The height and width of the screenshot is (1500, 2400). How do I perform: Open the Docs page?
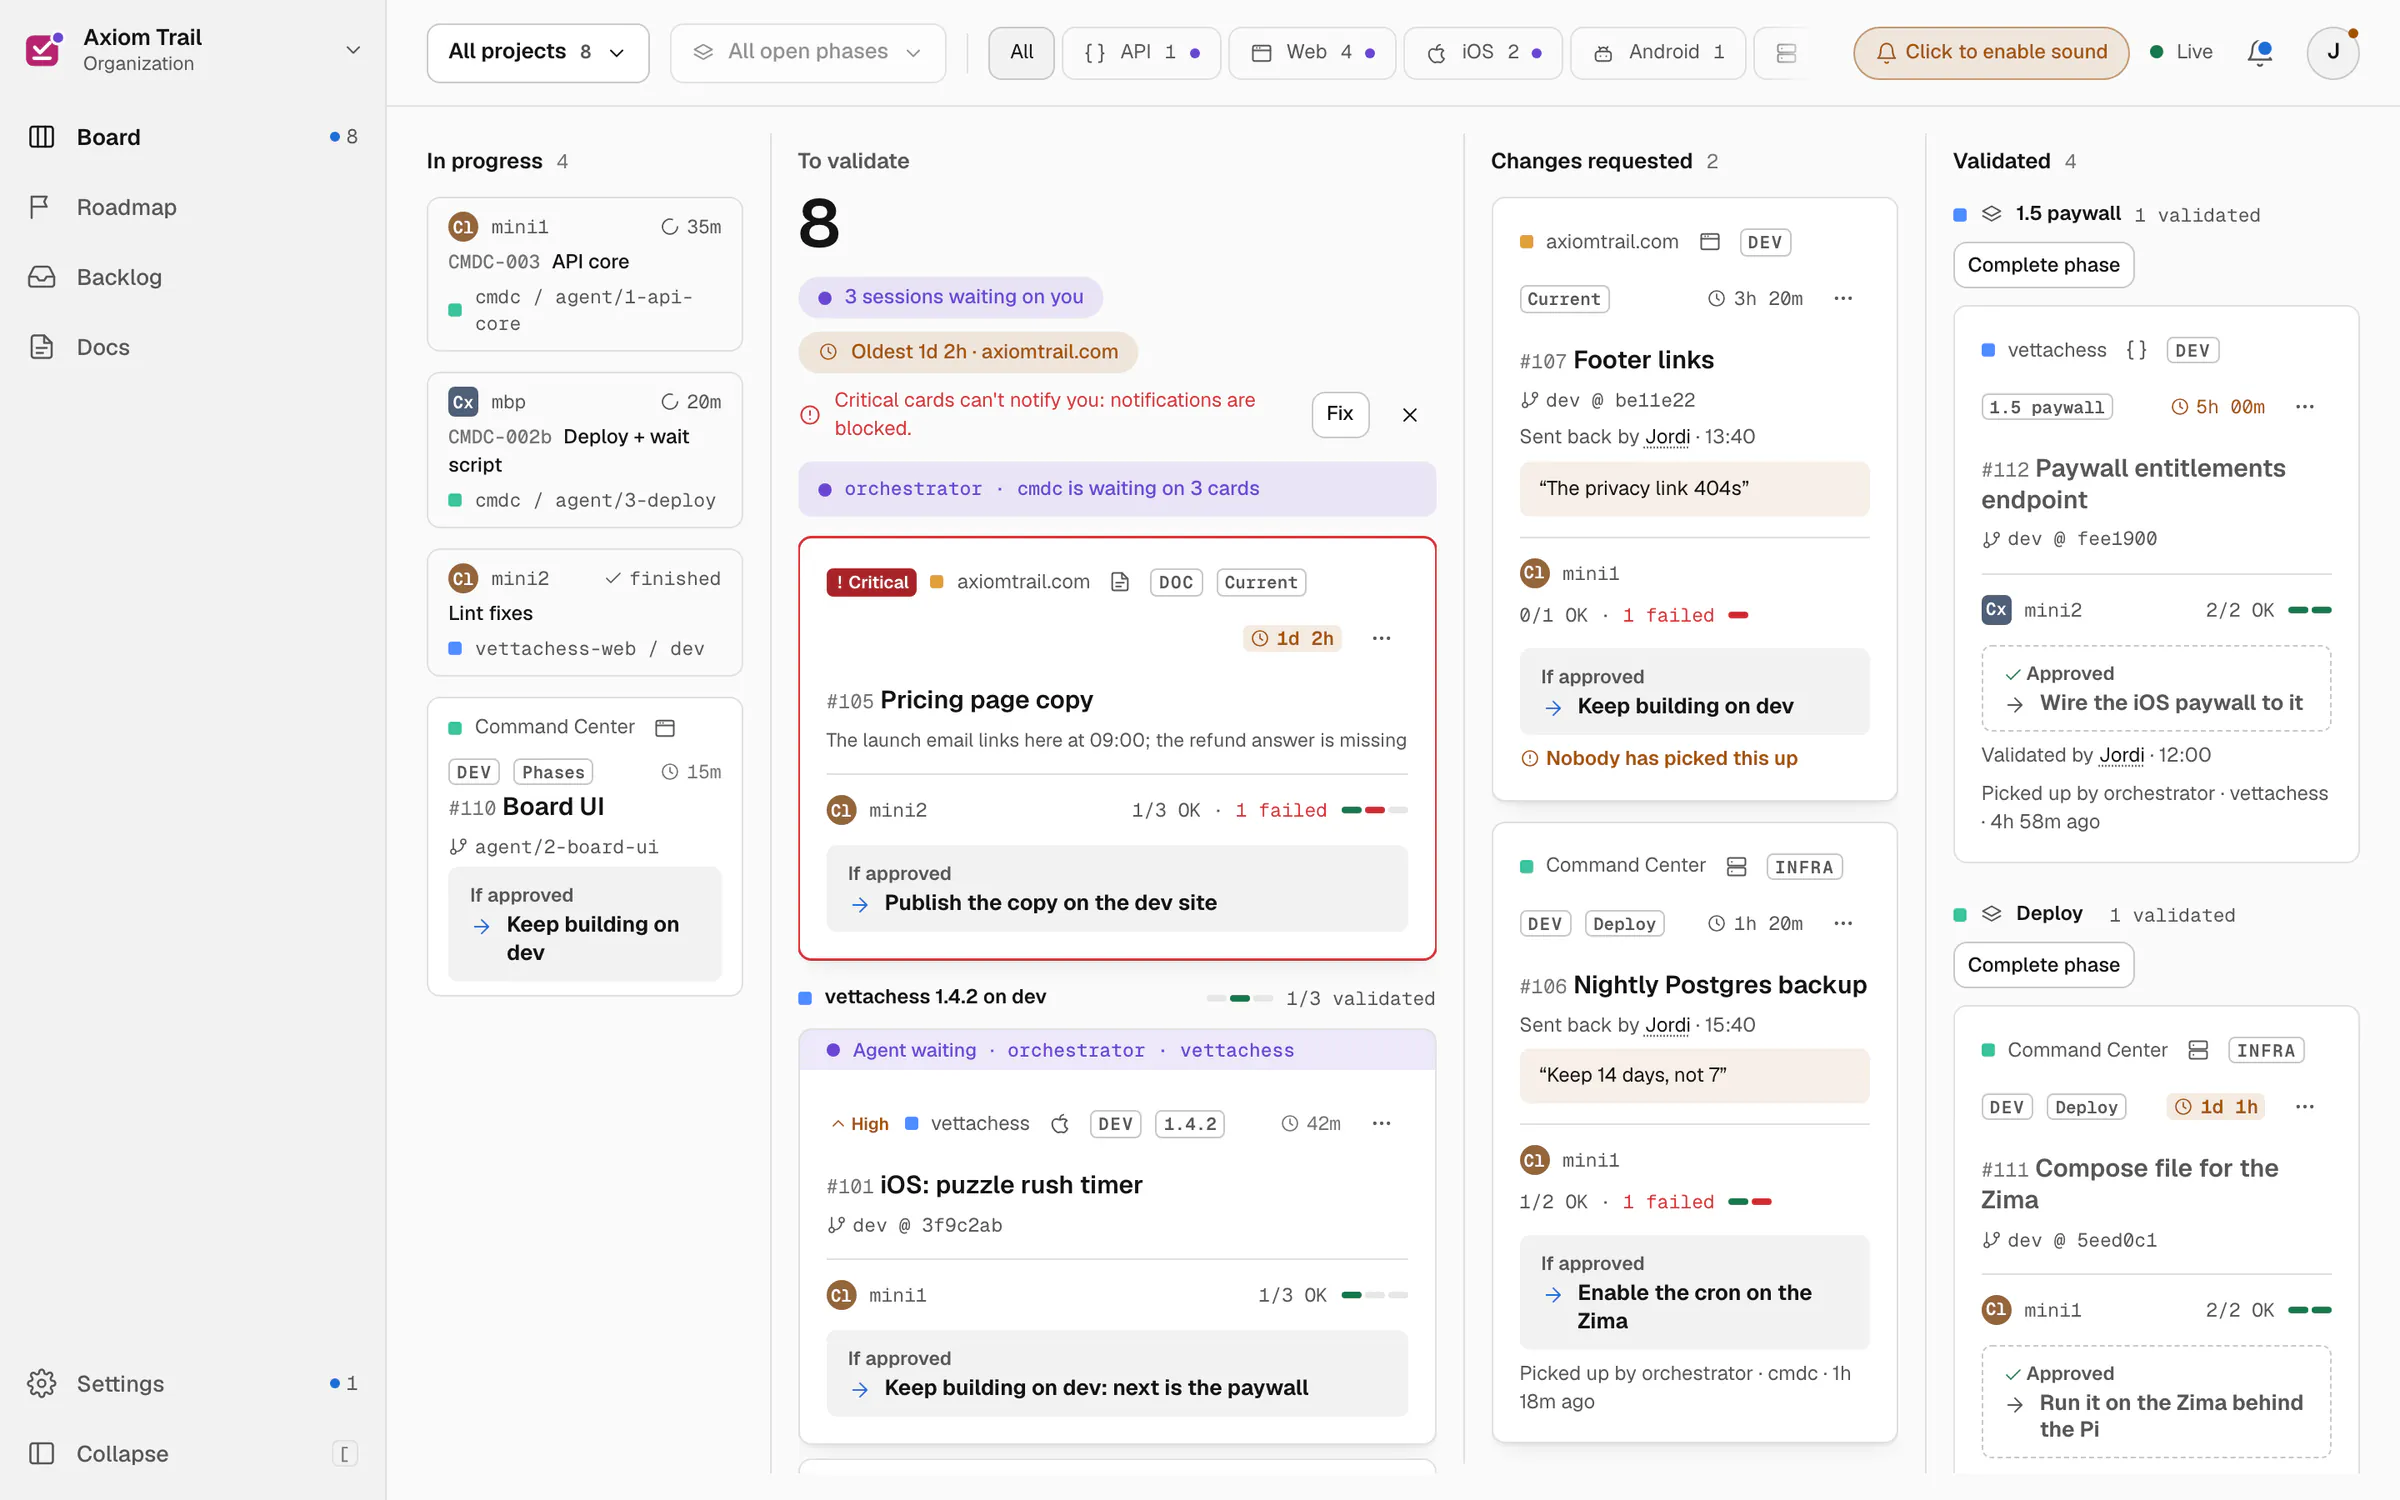(192, 347)
